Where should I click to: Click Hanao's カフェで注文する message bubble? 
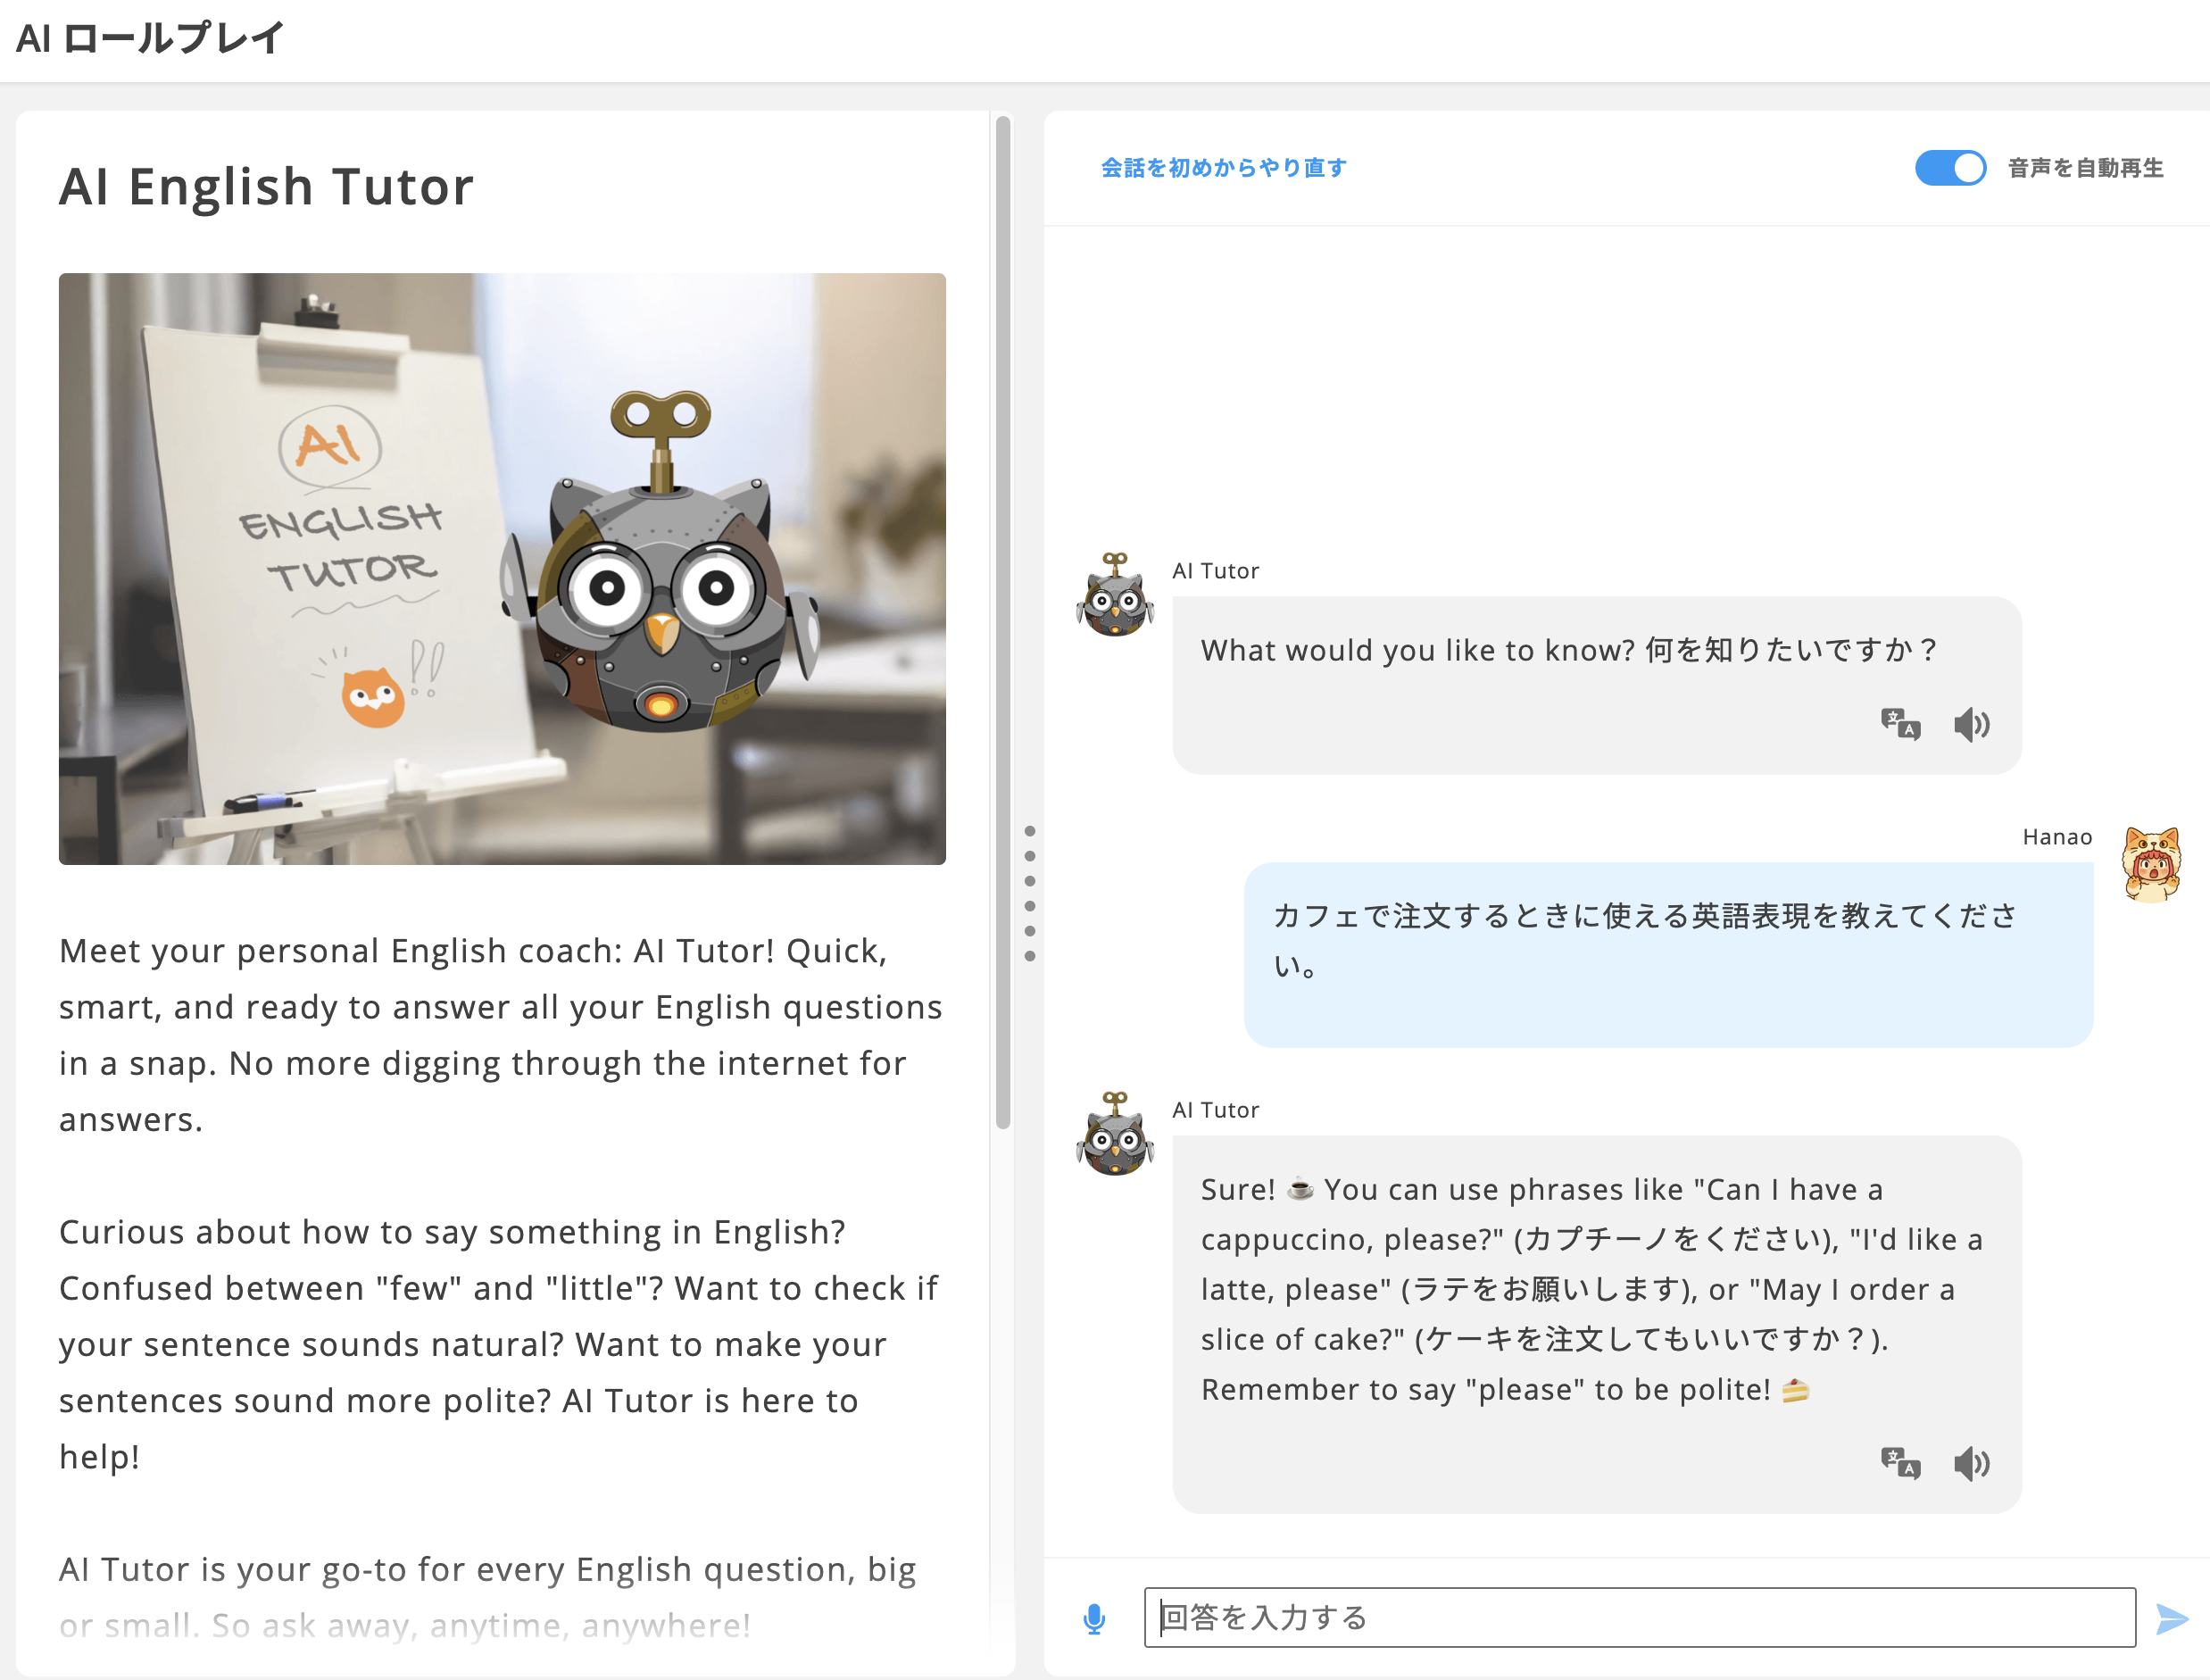pos(1668,955)
